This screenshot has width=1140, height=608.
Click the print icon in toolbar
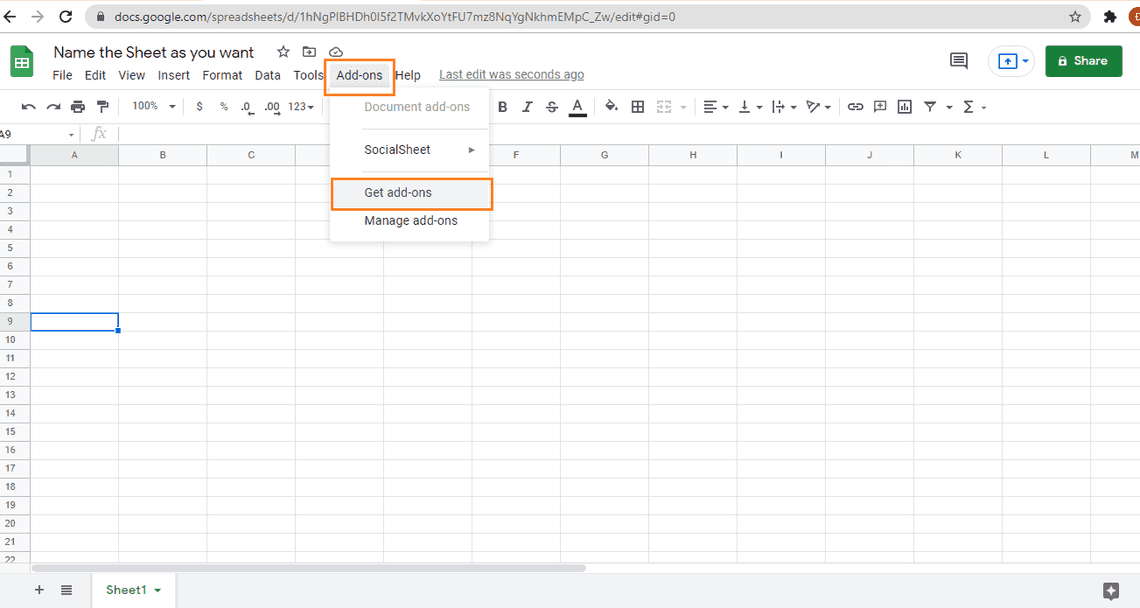[x=77, y=107]
